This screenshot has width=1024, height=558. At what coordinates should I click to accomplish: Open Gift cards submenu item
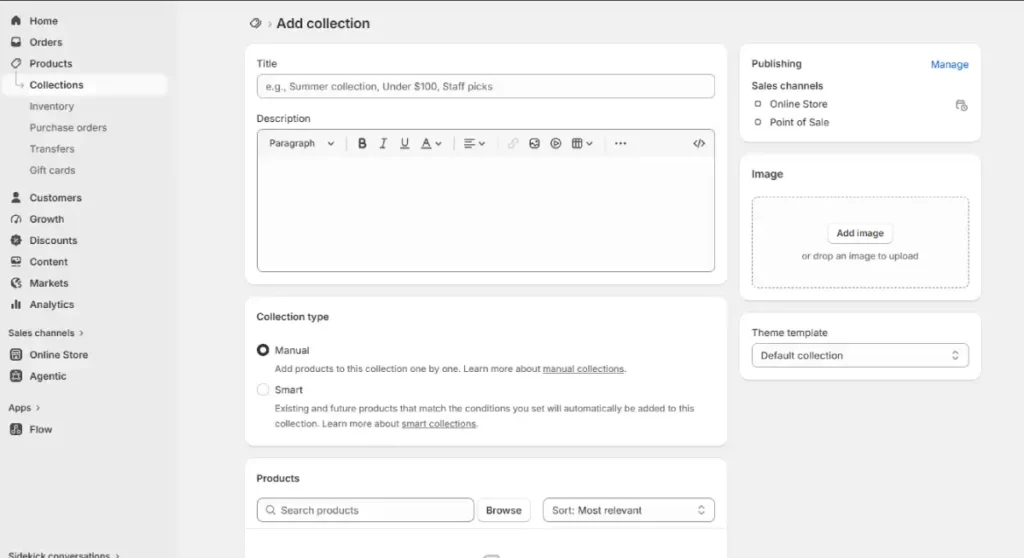(x=52, y=170)
